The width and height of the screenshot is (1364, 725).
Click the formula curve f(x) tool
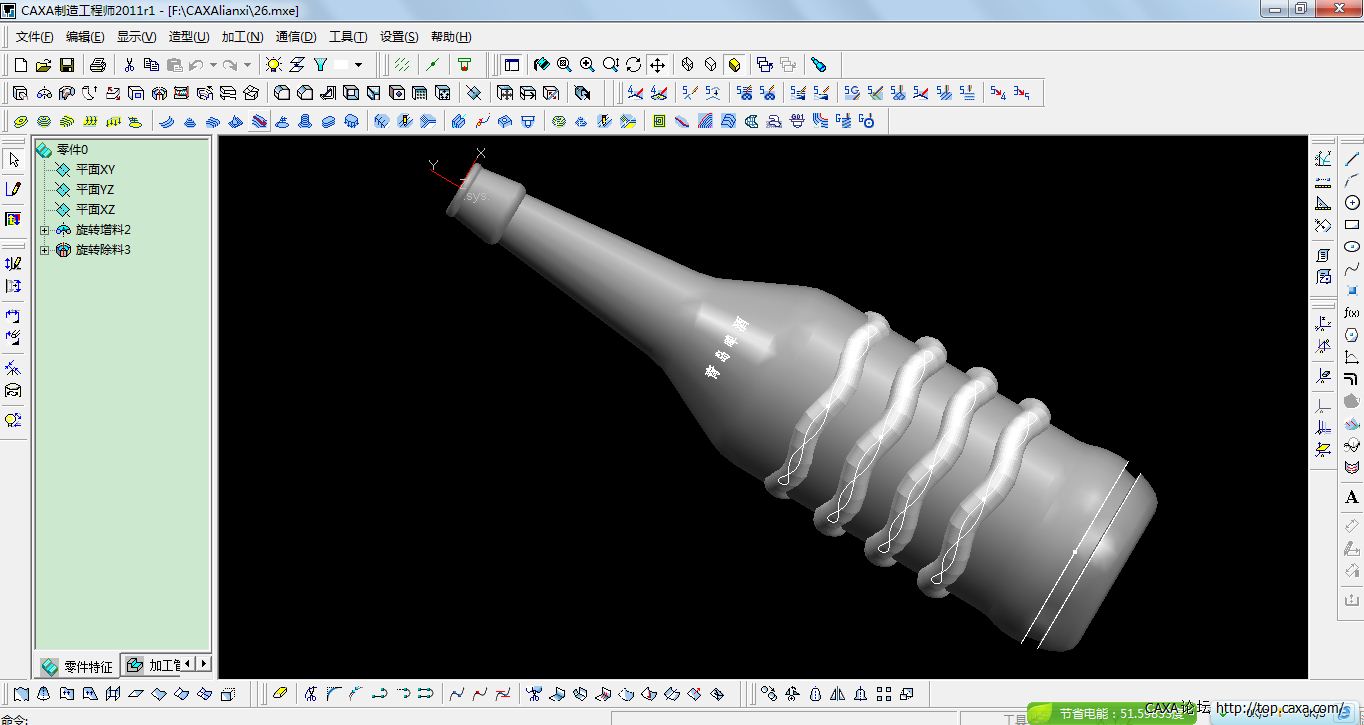1352,313
